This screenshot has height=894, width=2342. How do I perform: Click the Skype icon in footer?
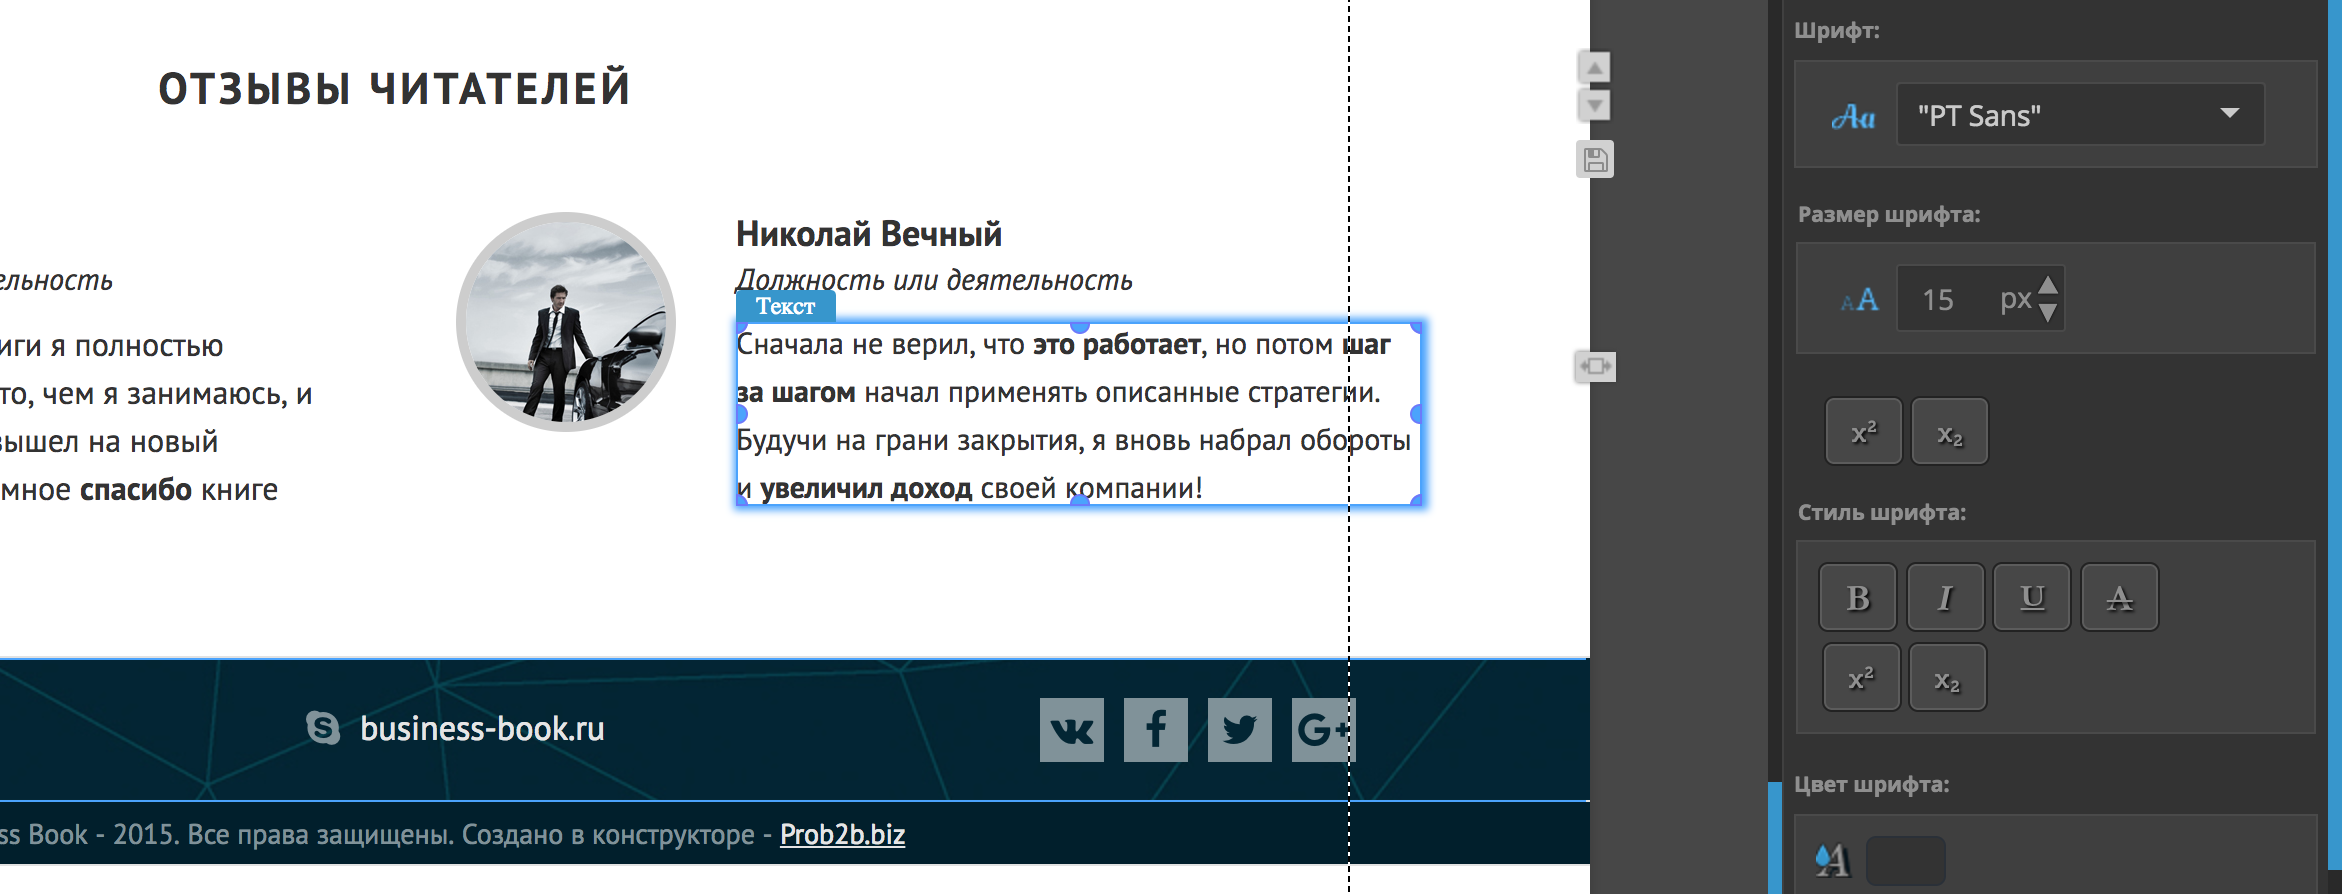tap(323, 728)
